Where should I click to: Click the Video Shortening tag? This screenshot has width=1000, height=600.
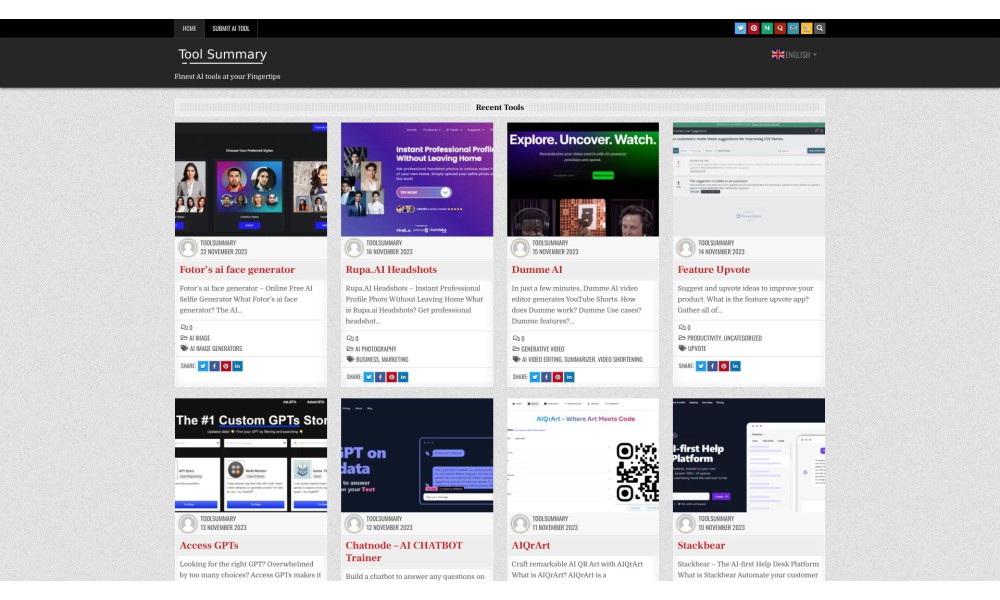pos(620,360)
